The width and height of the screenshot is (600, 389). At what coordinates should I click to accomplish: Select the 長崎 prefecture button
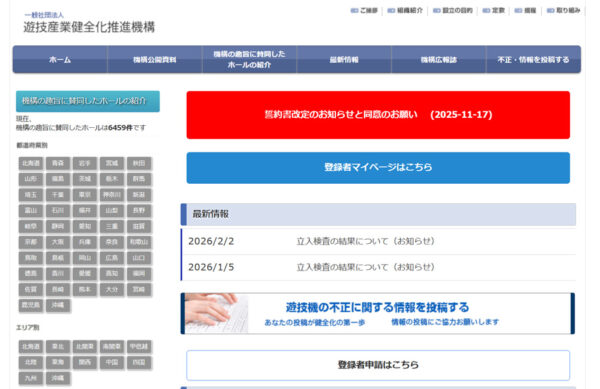(58, 290)
